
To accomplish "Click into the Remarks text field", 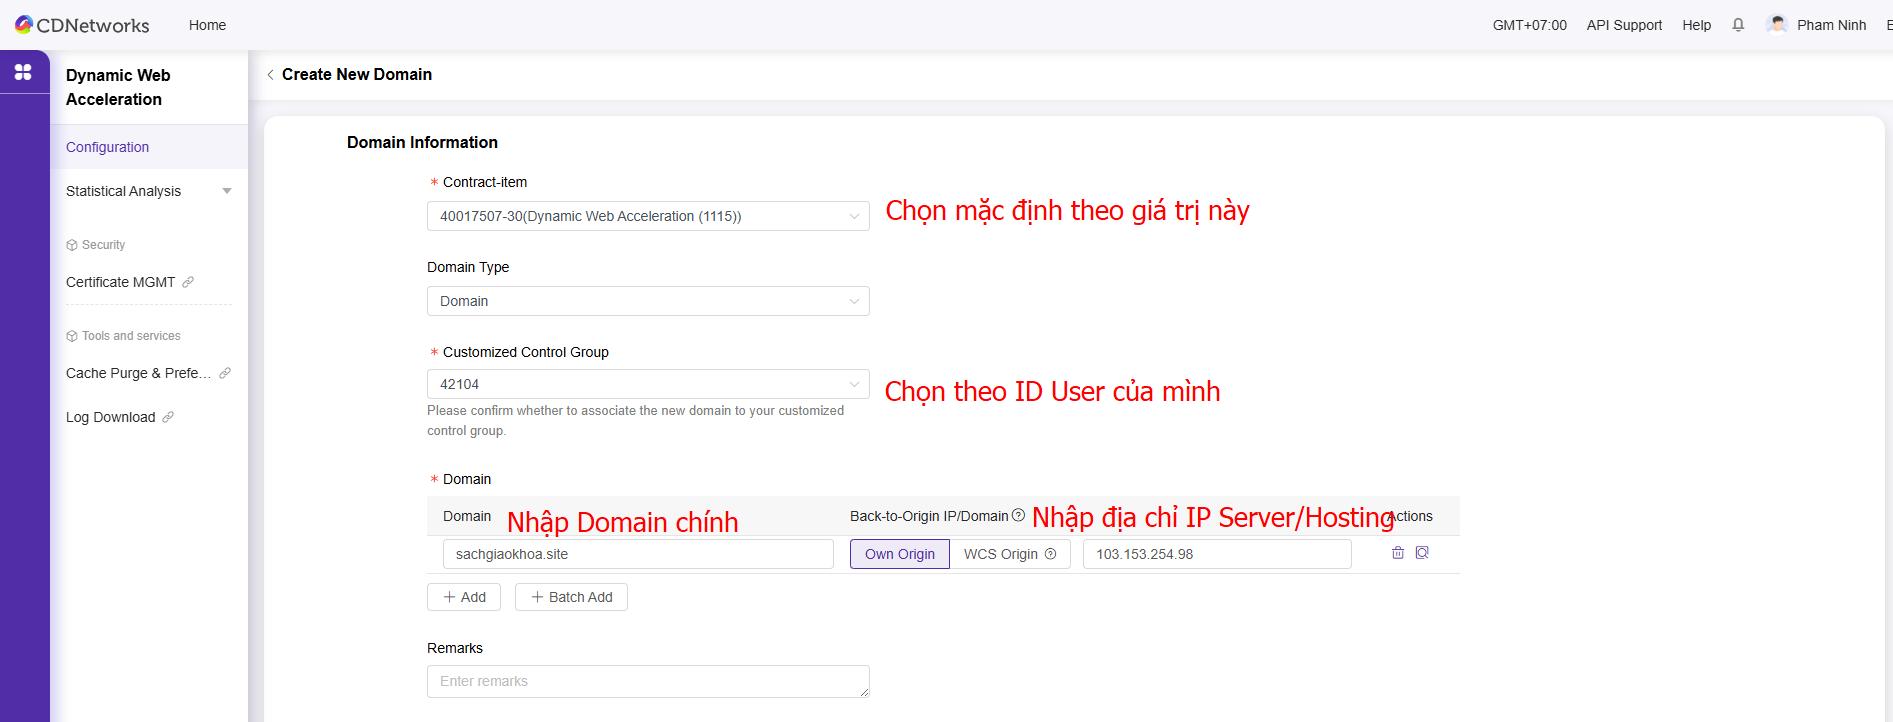I will 647,681.
